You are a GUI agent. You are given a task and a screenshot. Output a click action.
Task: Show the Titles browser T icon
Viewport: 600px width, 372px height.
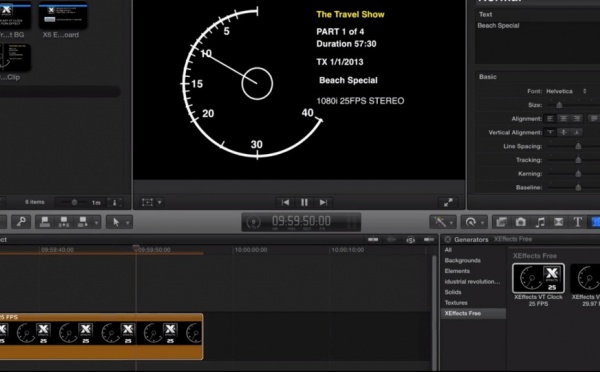click(x=578, y=222)
